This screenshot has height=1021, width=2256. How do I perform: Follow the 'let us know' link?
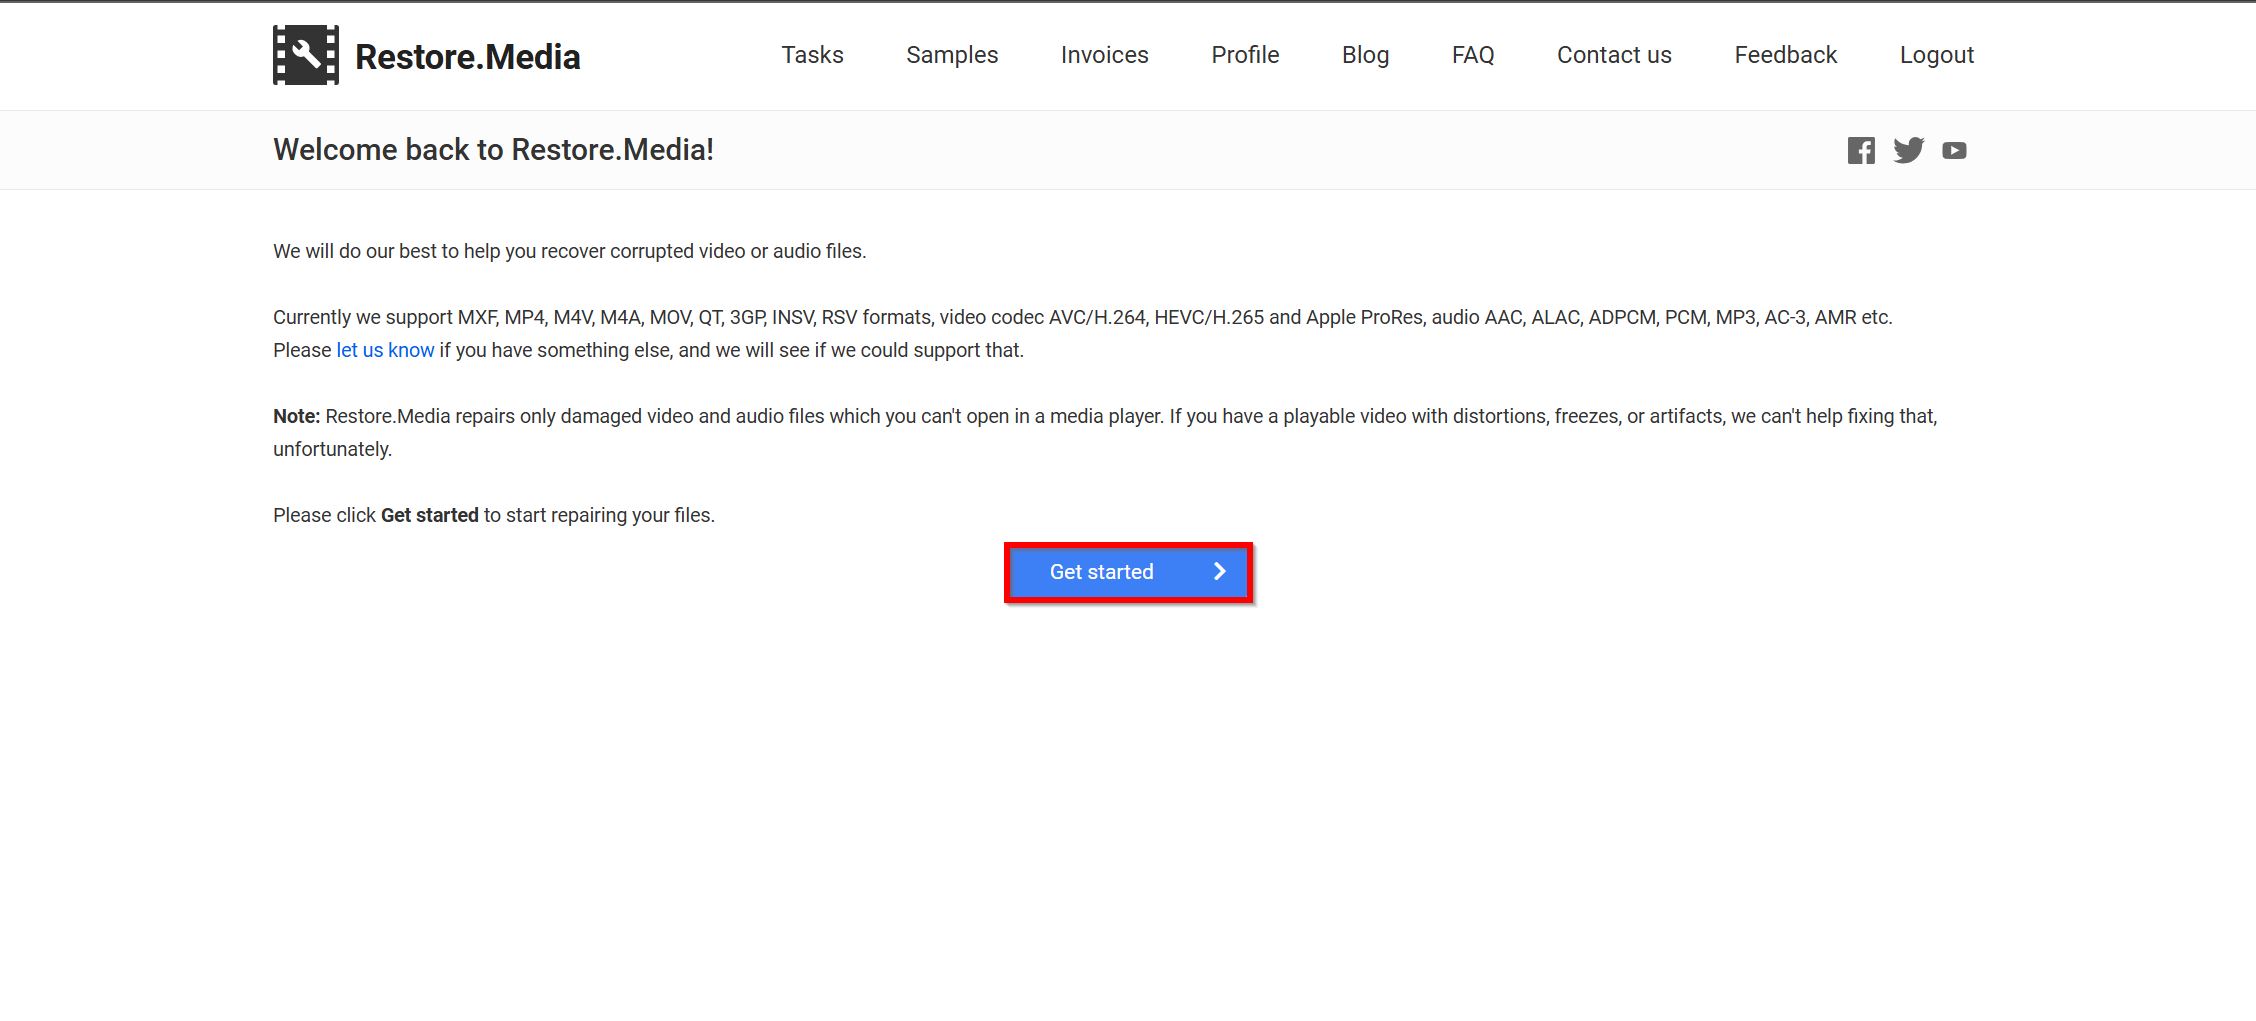(x=385, y=350)
